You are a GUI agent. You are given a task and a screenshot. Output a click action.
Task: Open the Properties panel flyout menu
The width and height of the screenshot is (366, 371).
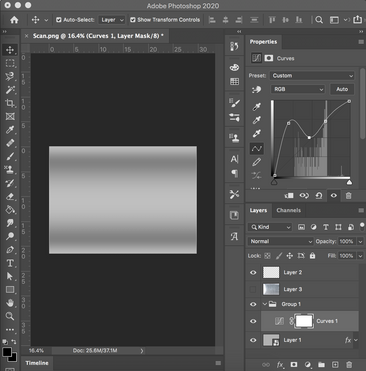[x=361, y=42]
